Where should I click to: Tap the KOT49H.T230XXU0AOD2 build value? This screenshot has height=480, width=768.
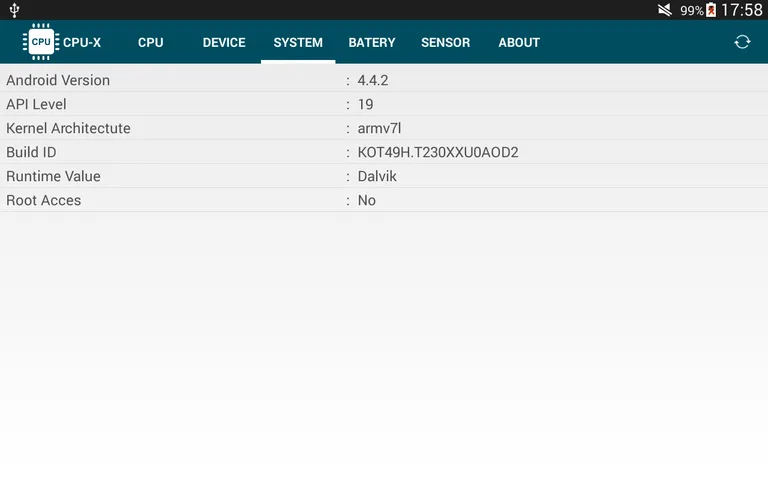pyautogui.click(x=438, y=152)
